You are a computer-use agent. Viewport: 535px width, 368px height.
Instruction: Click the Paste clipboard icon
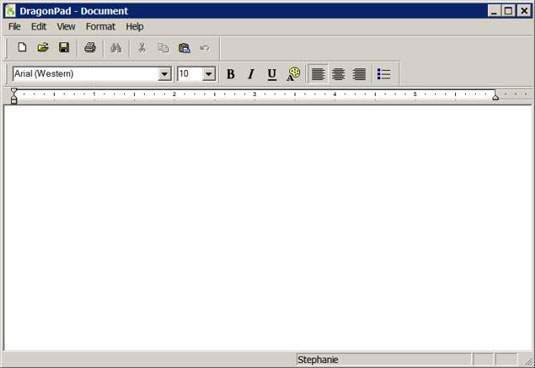pyautogui.click(x=184, y=48)
